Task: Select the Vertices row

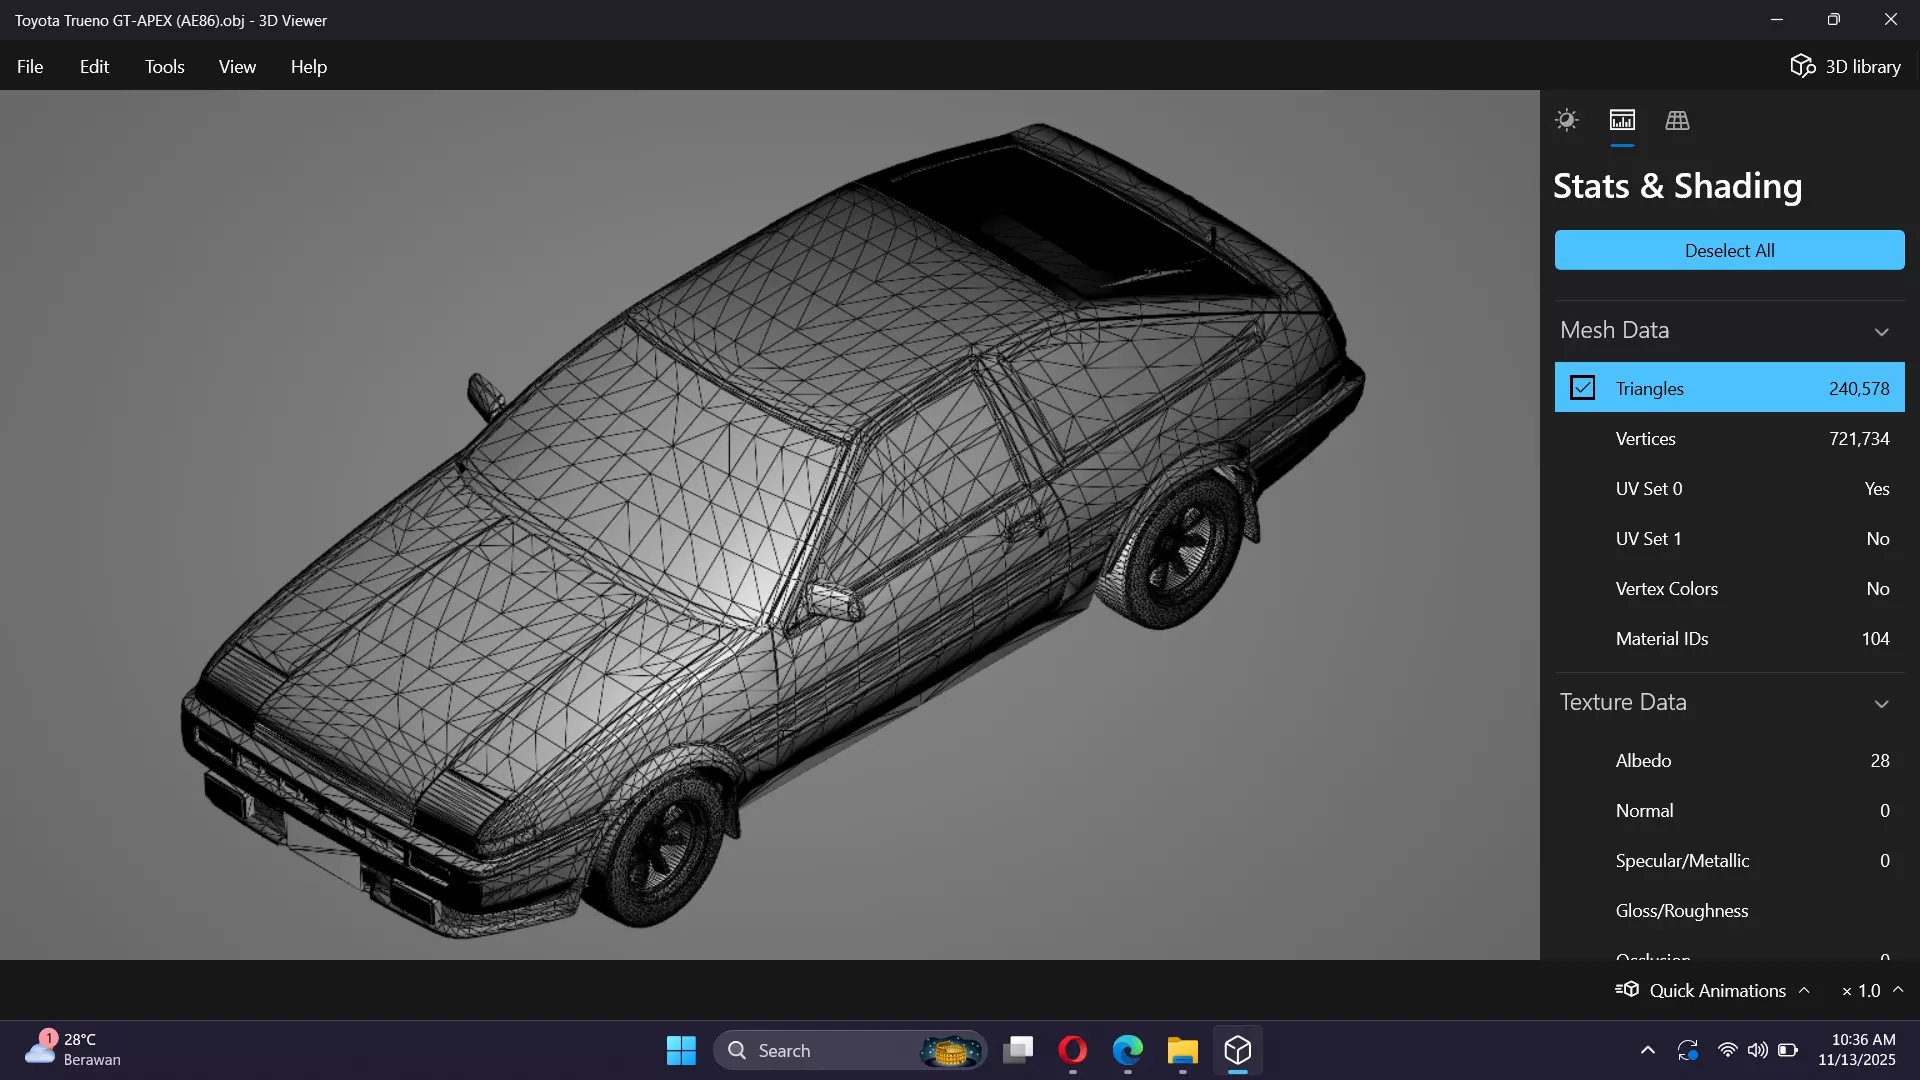Action: tap(1729, 438)
